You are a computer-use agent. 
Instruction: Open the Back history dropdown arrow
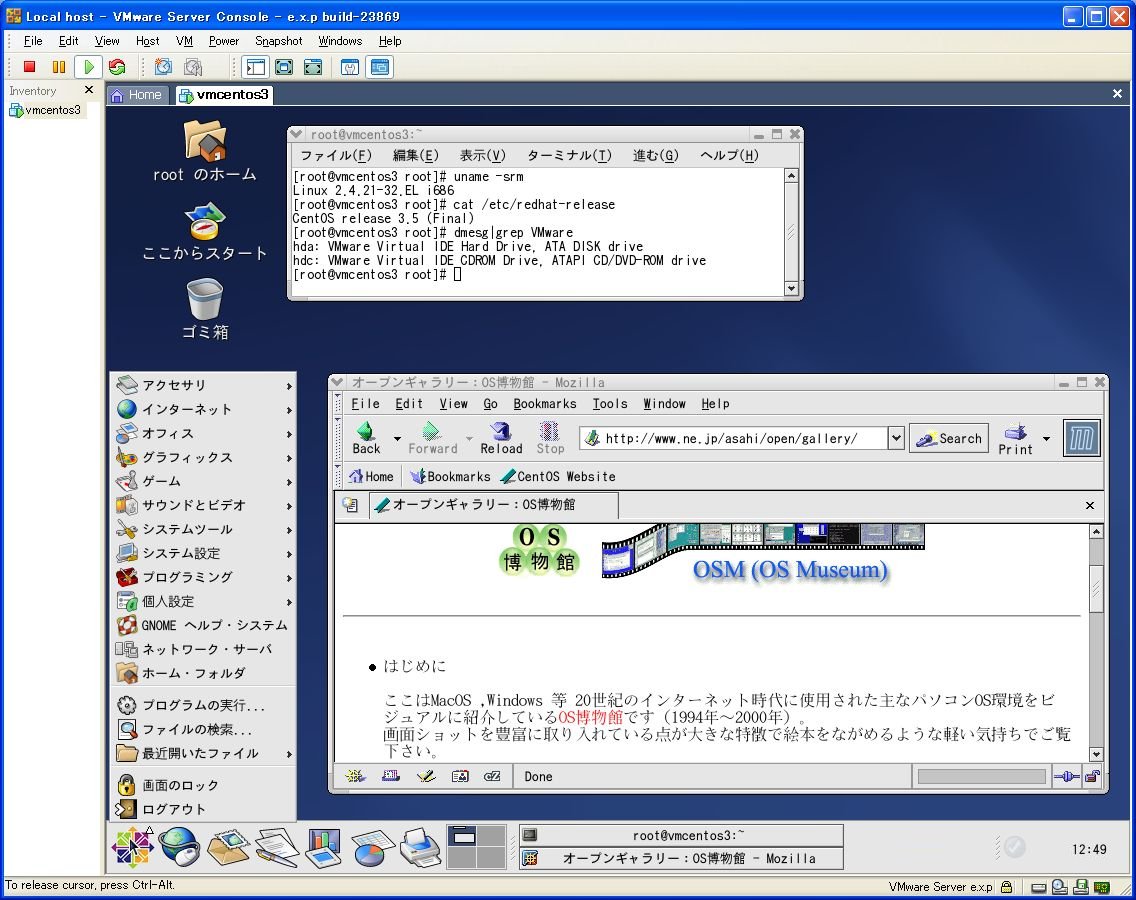click(x=397, y=438)
